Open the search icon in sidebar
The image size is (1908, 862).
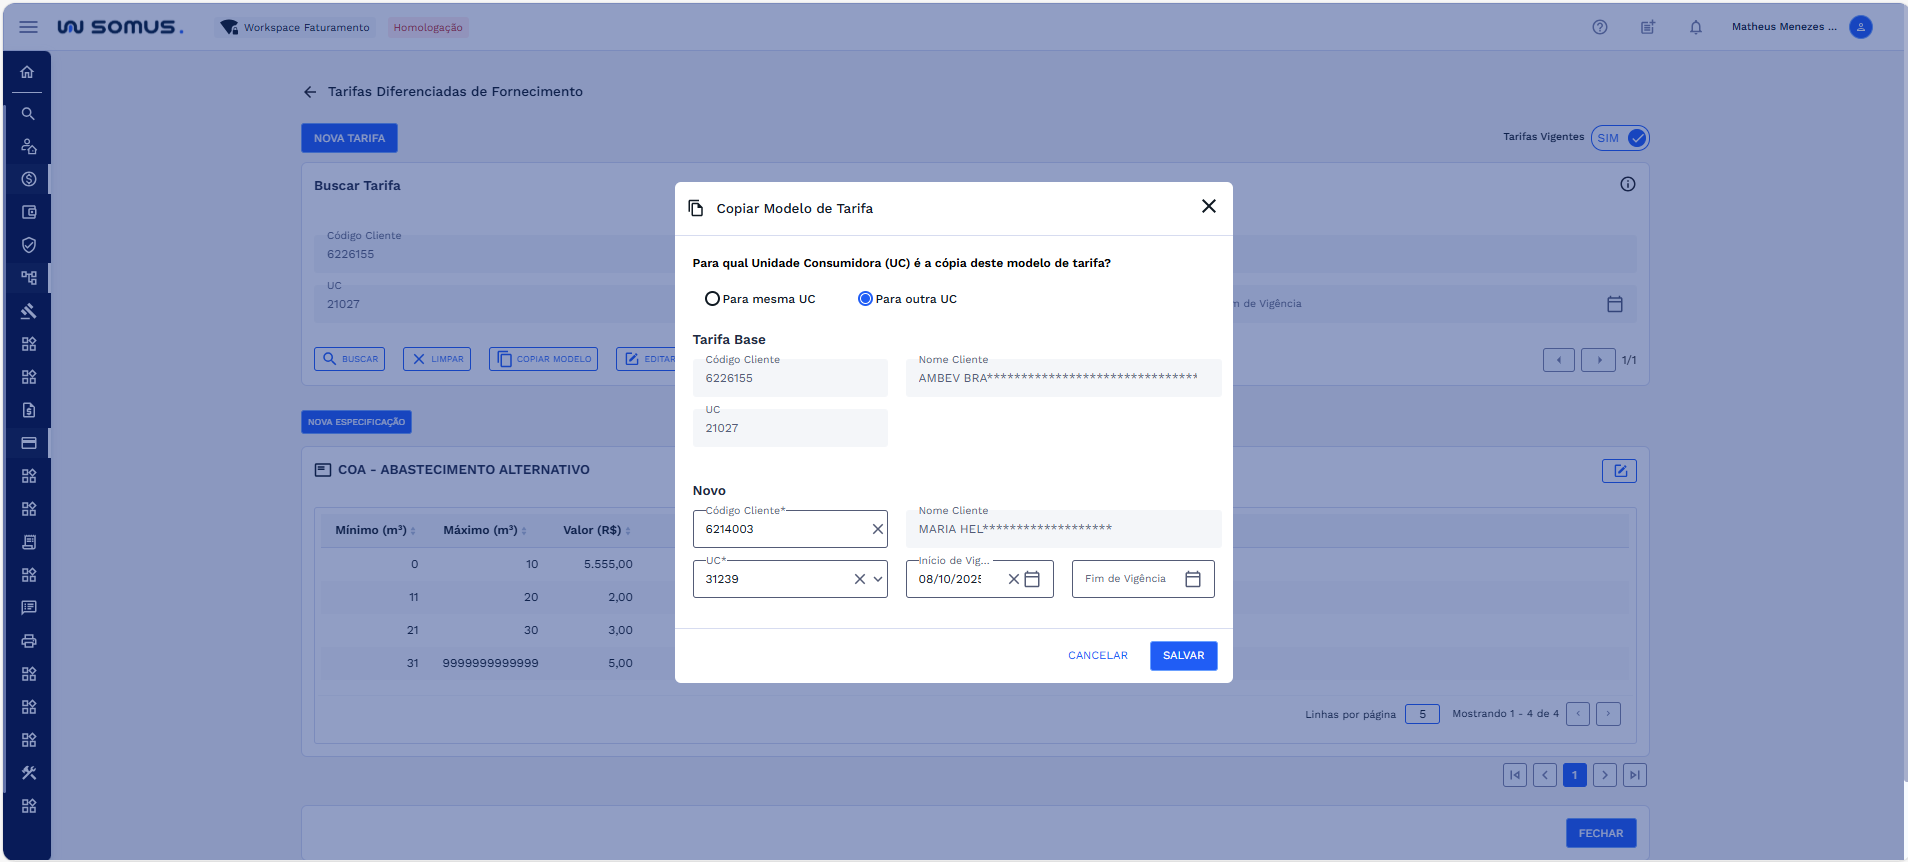(28, 114)
